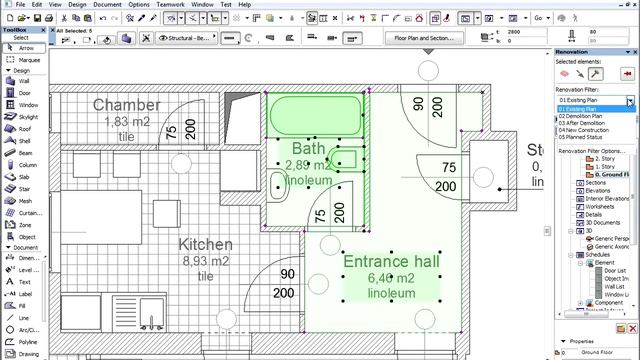
Task: Collapse the 3D node in navigator tree
Action: [x=571, y=231]
